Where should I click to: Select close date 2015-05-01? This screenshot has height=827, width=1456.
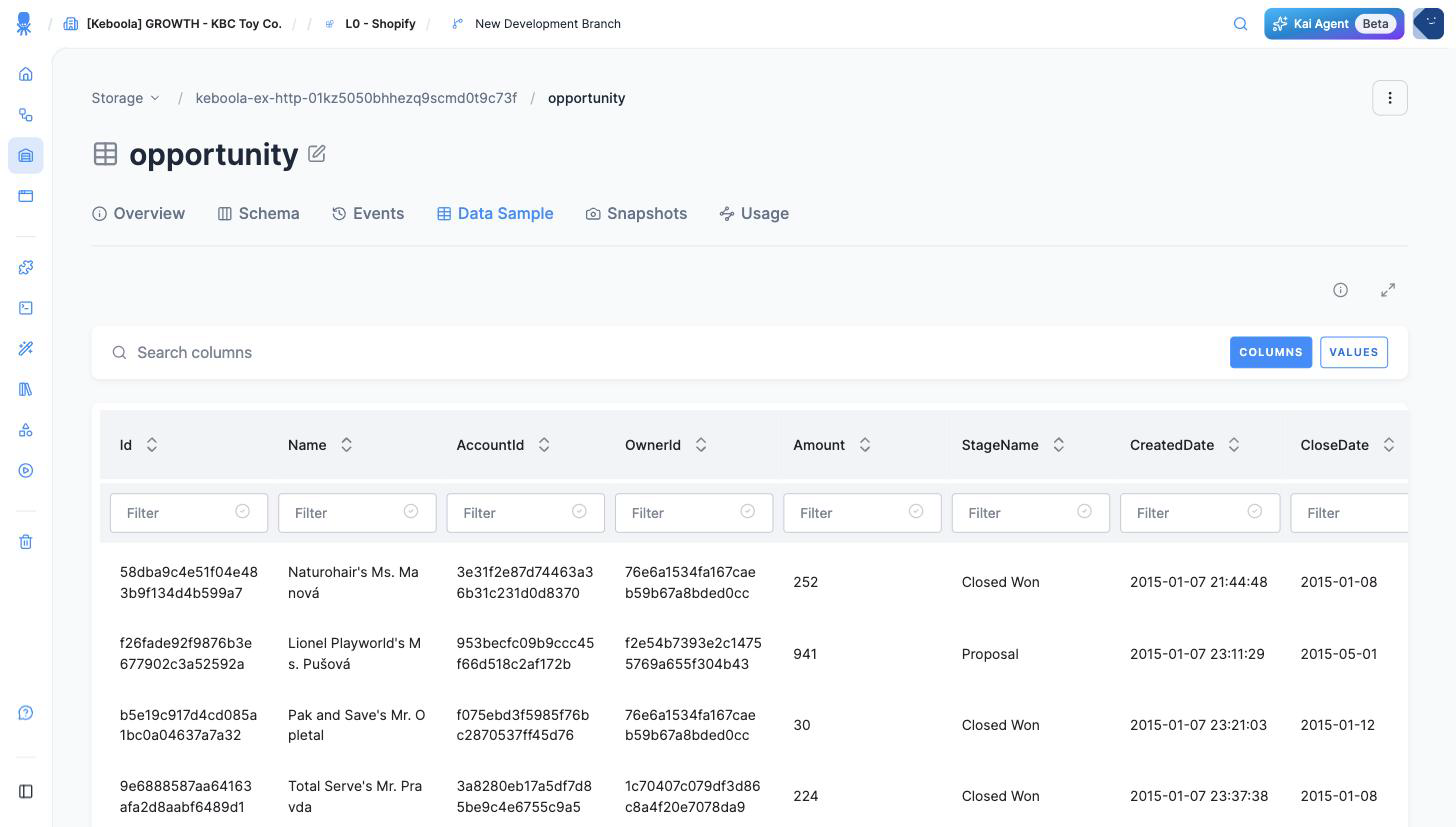pyautogui.click(x=1339, y=654)
